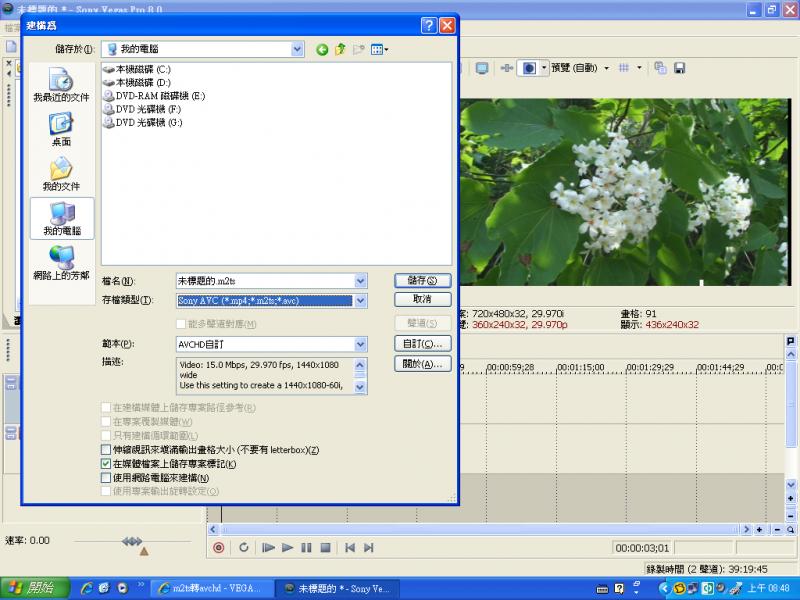This screenshot has width=800, height=600.
Task: Switch to the 未標題的 Sony Vegas taskbar window
Action: (335, 588)
